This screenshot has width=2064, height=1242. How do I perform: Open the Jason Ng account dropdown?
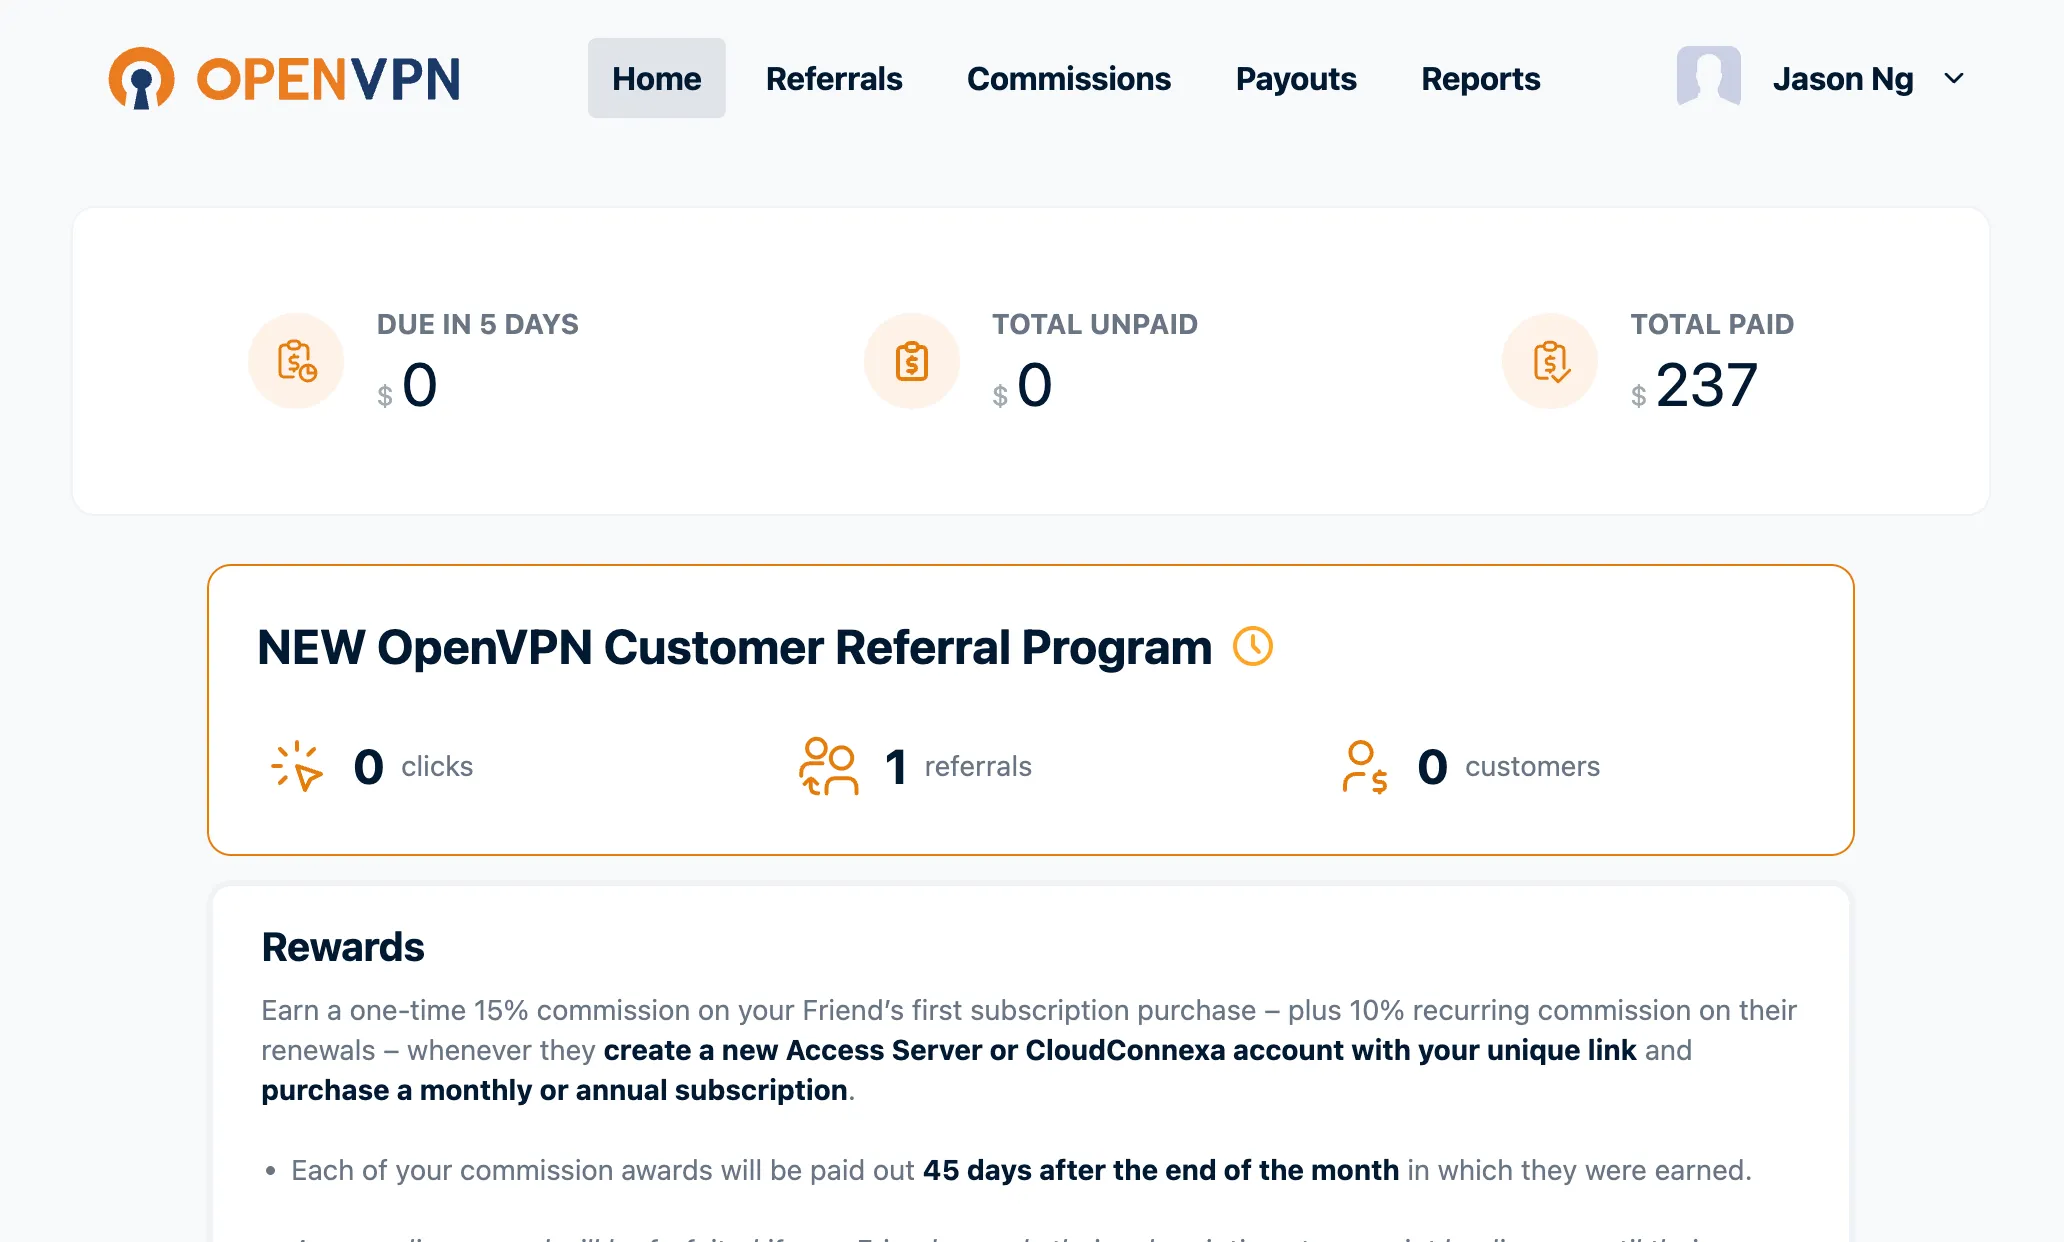(1843, 78)
